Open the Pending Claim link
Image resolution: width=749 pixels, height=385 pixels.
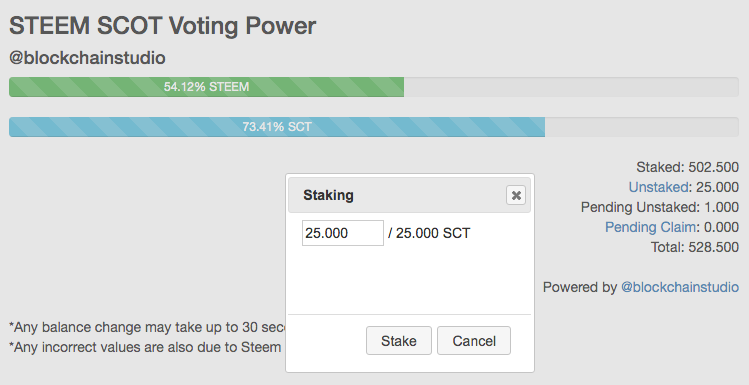pyautogui.click(x=651, y=227)
